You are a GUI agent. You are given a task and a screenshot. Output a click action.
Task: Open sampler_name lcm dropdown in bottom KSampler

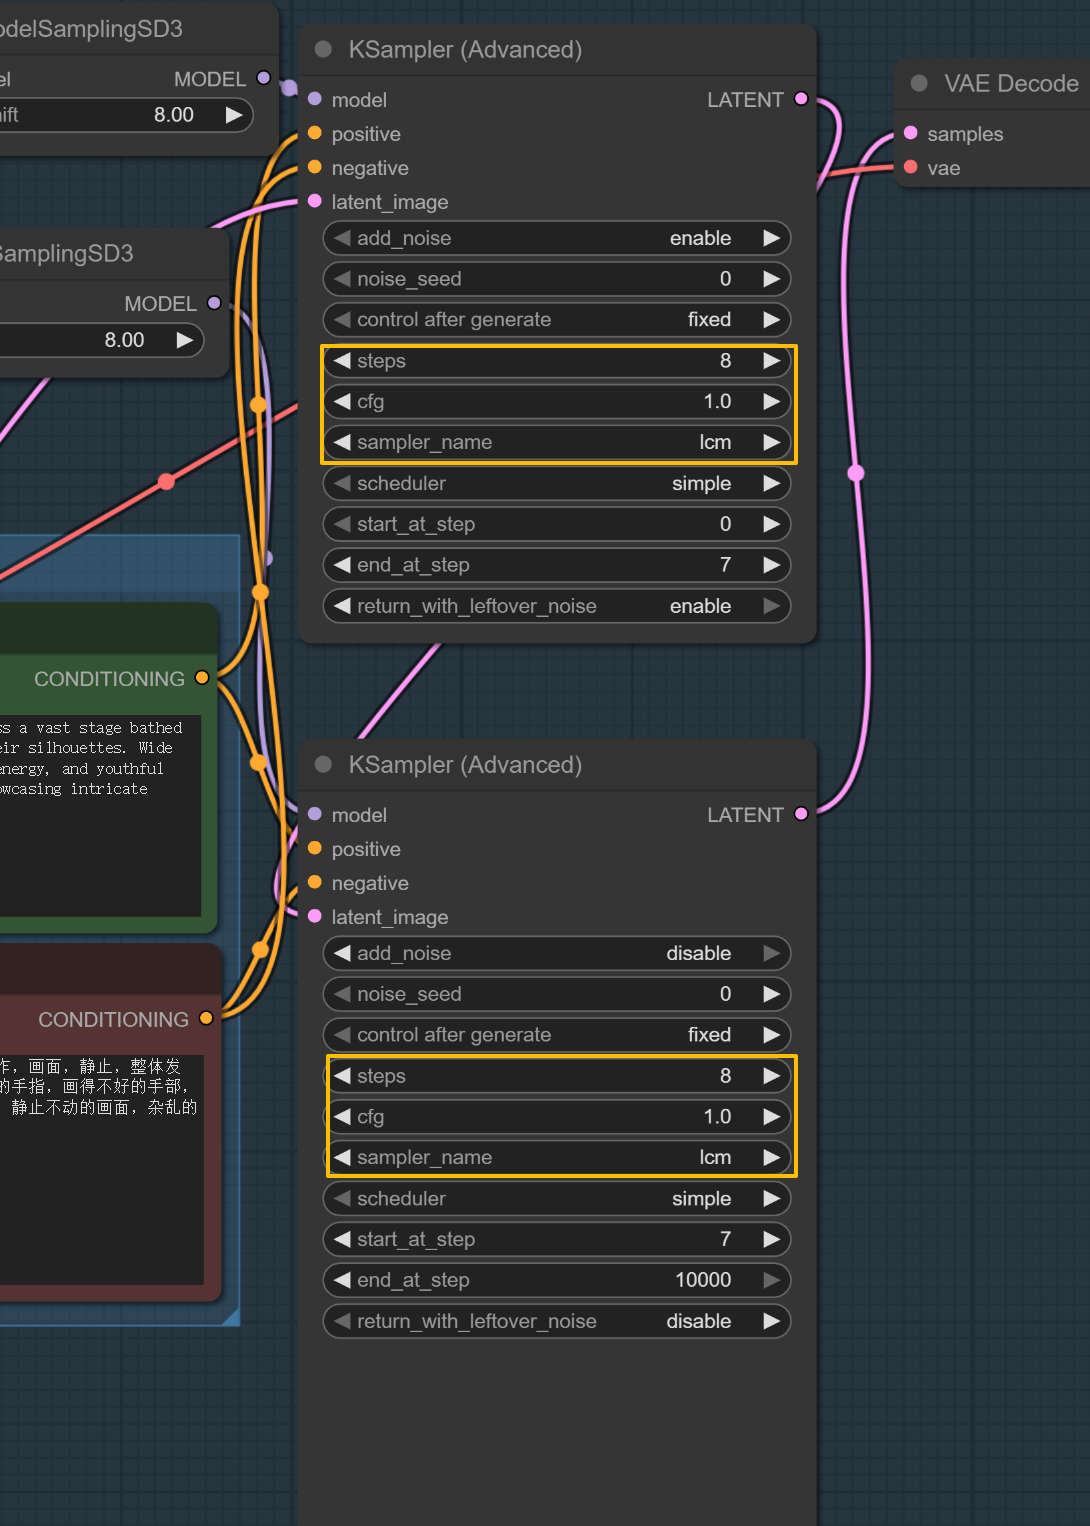(x=557, y=1157)
